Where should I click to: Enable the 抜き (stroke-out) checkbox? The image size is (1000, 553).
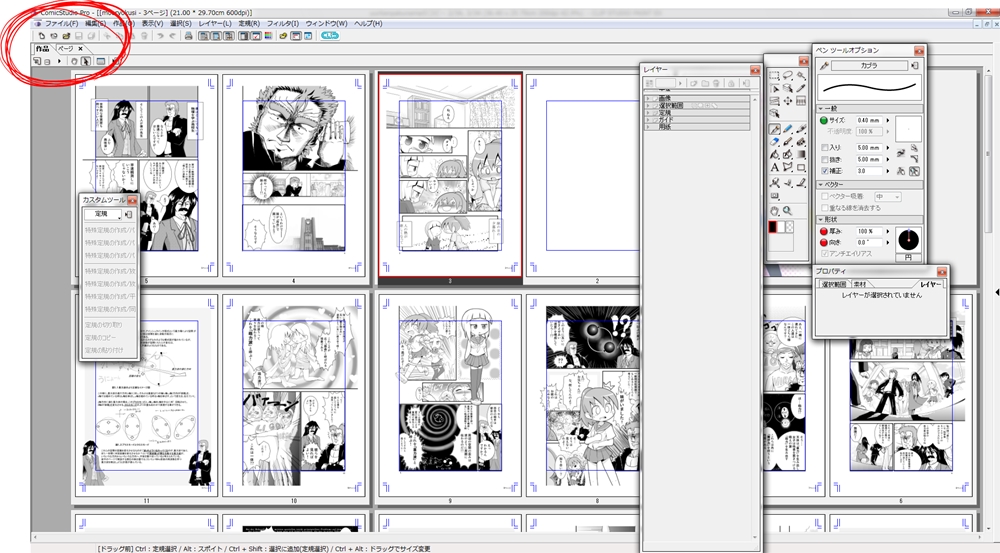[x=825, y=159]
